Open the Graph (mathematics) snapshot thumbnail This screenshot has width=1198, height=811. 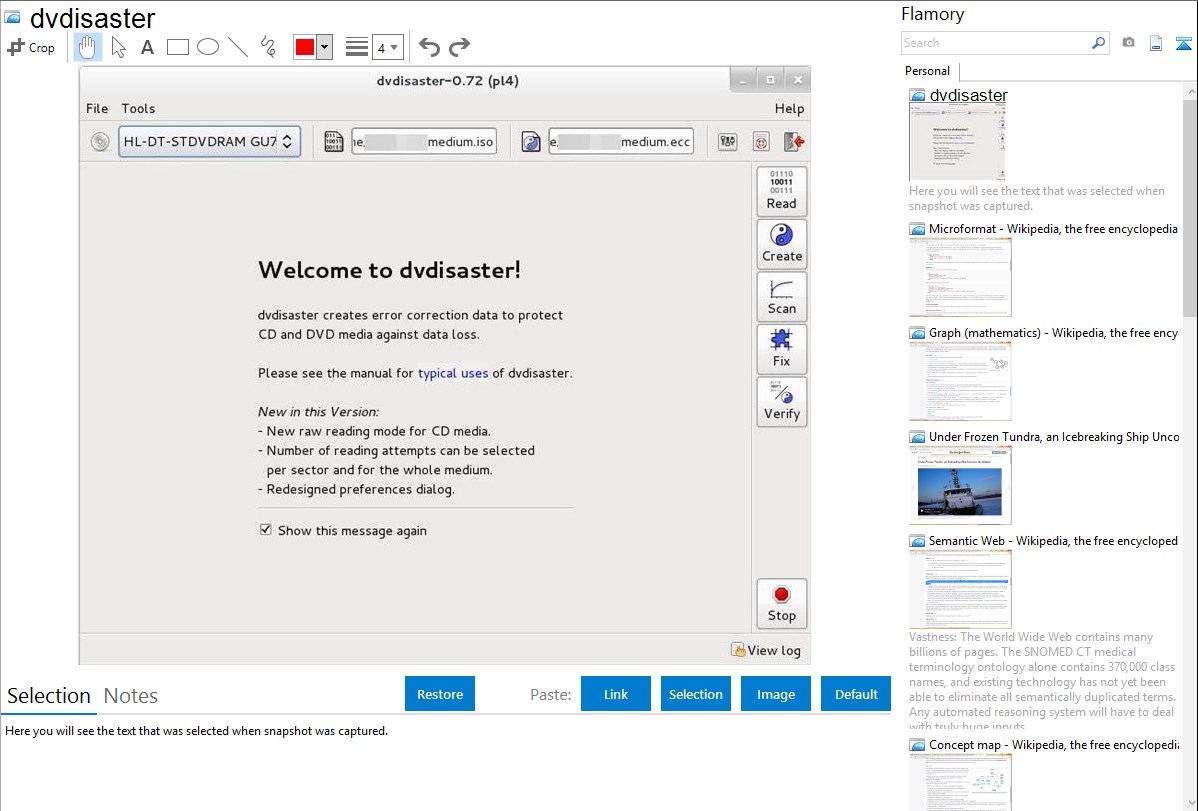pos(960,381)
